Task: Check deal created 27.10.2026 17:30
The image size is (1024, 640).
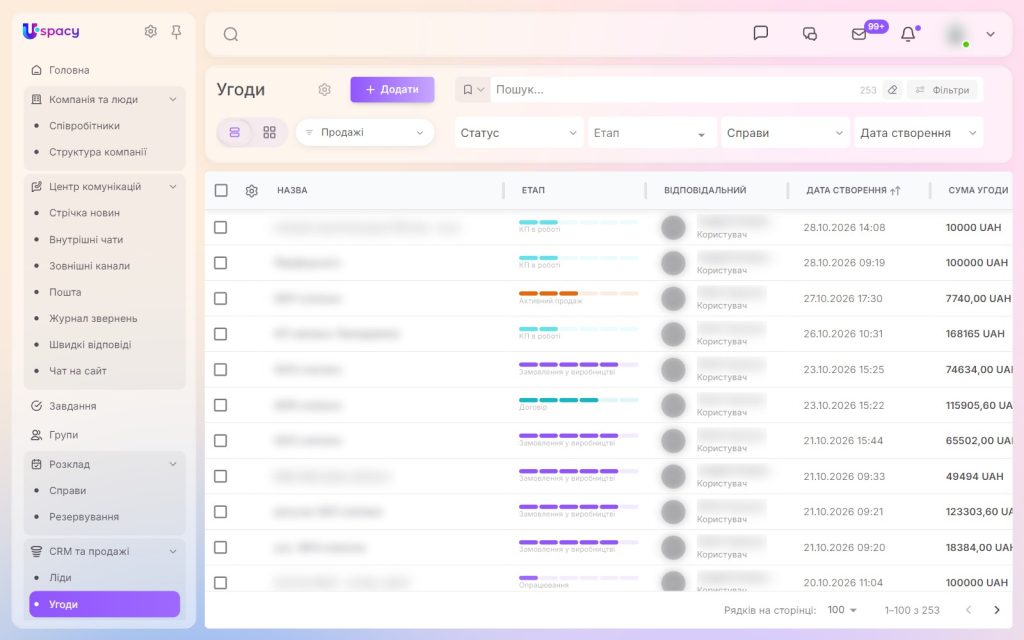Action: [x=221, y=298]
